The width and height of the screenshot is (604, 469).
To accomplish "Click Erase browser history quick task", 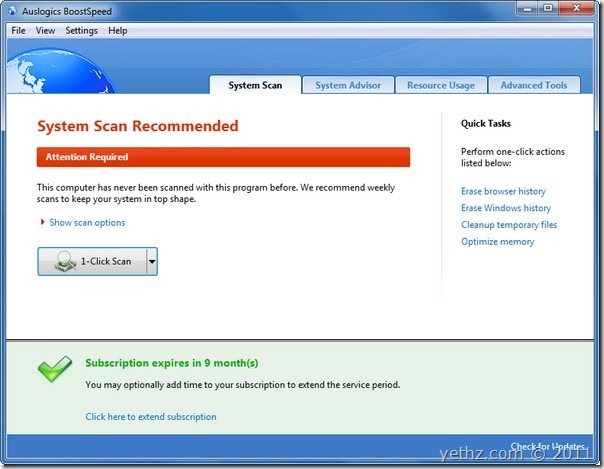I will tap(503, 191).
